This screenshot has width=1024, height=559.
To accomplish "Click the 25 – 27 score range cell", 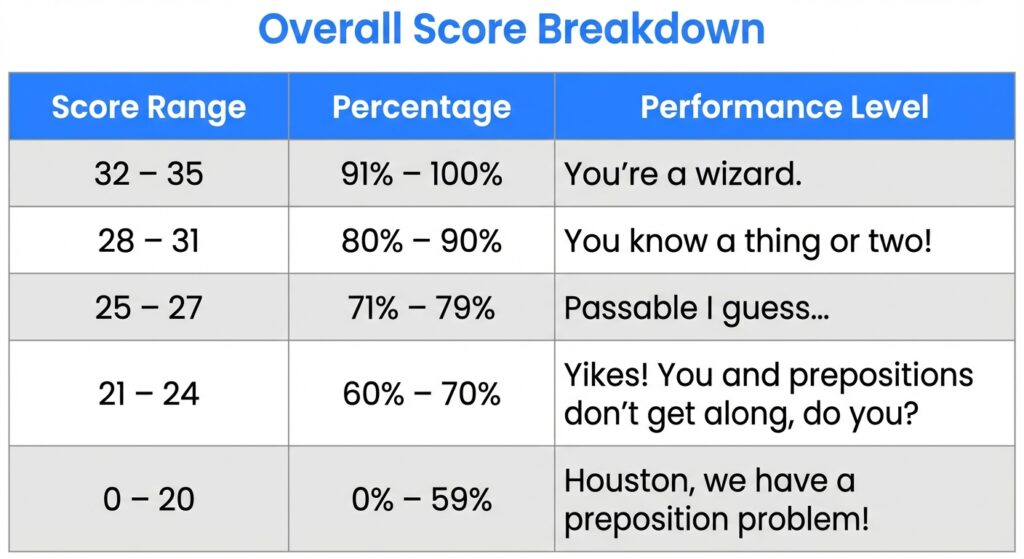I will click(x=148, y=308).
